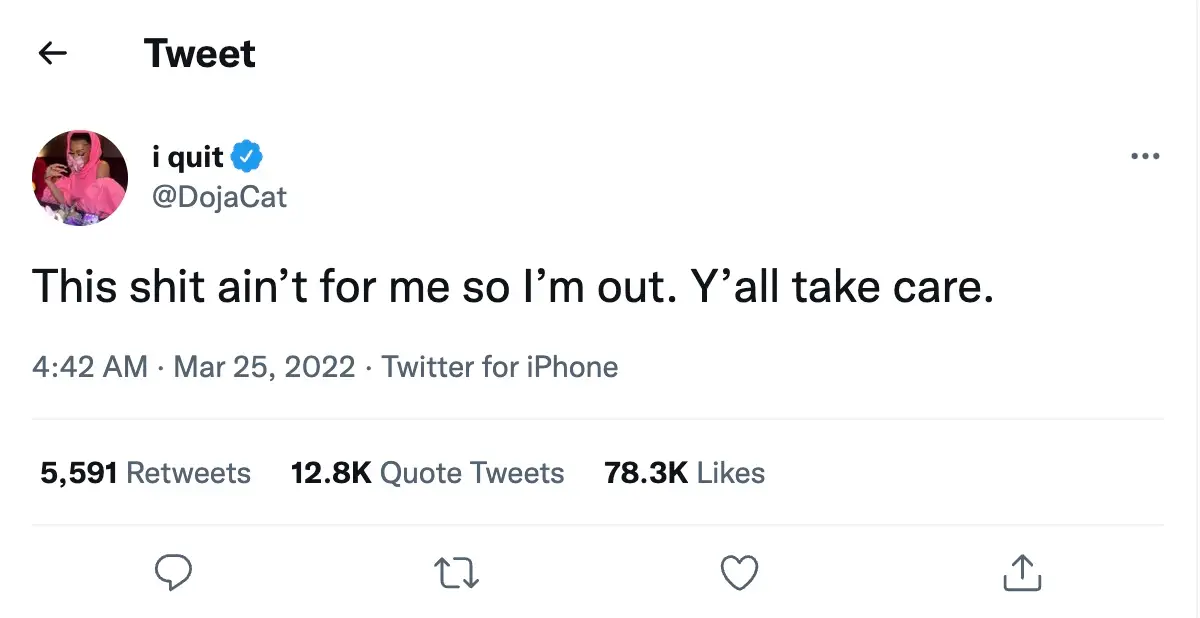Open Doja Cat's profile picture
Screen dimensions: 1200x618
(79, 177)
